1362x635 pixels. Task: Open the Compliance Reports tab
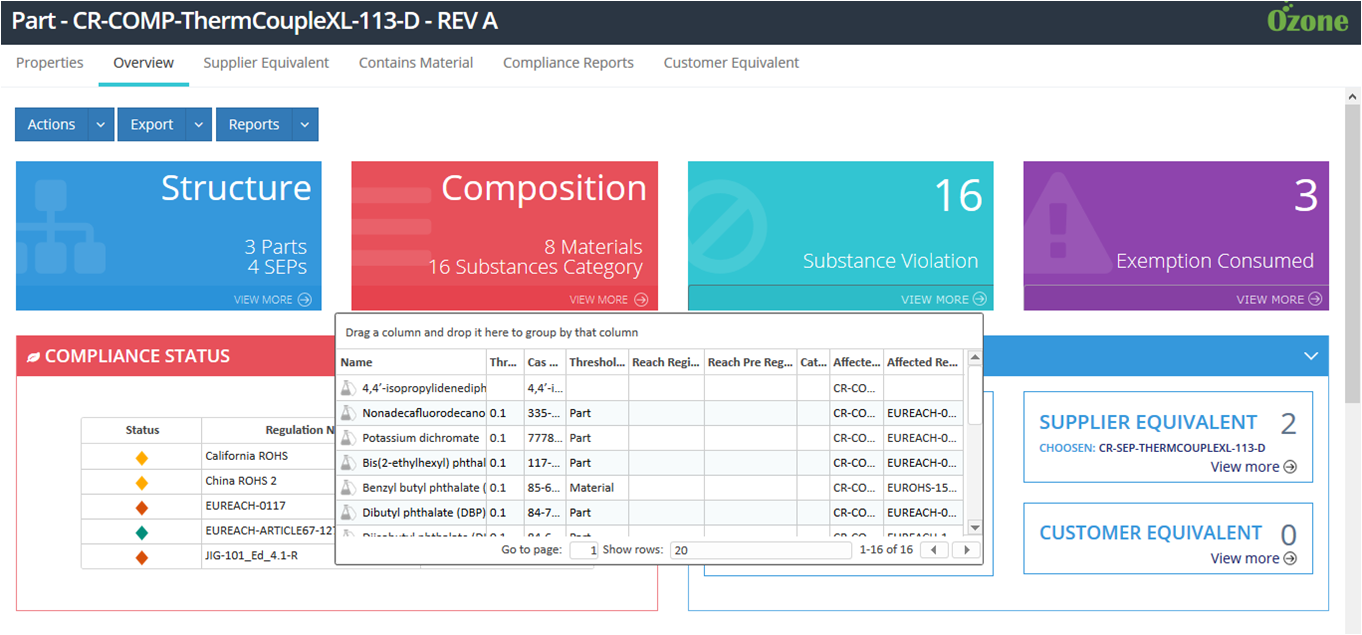tap(568, 63)
